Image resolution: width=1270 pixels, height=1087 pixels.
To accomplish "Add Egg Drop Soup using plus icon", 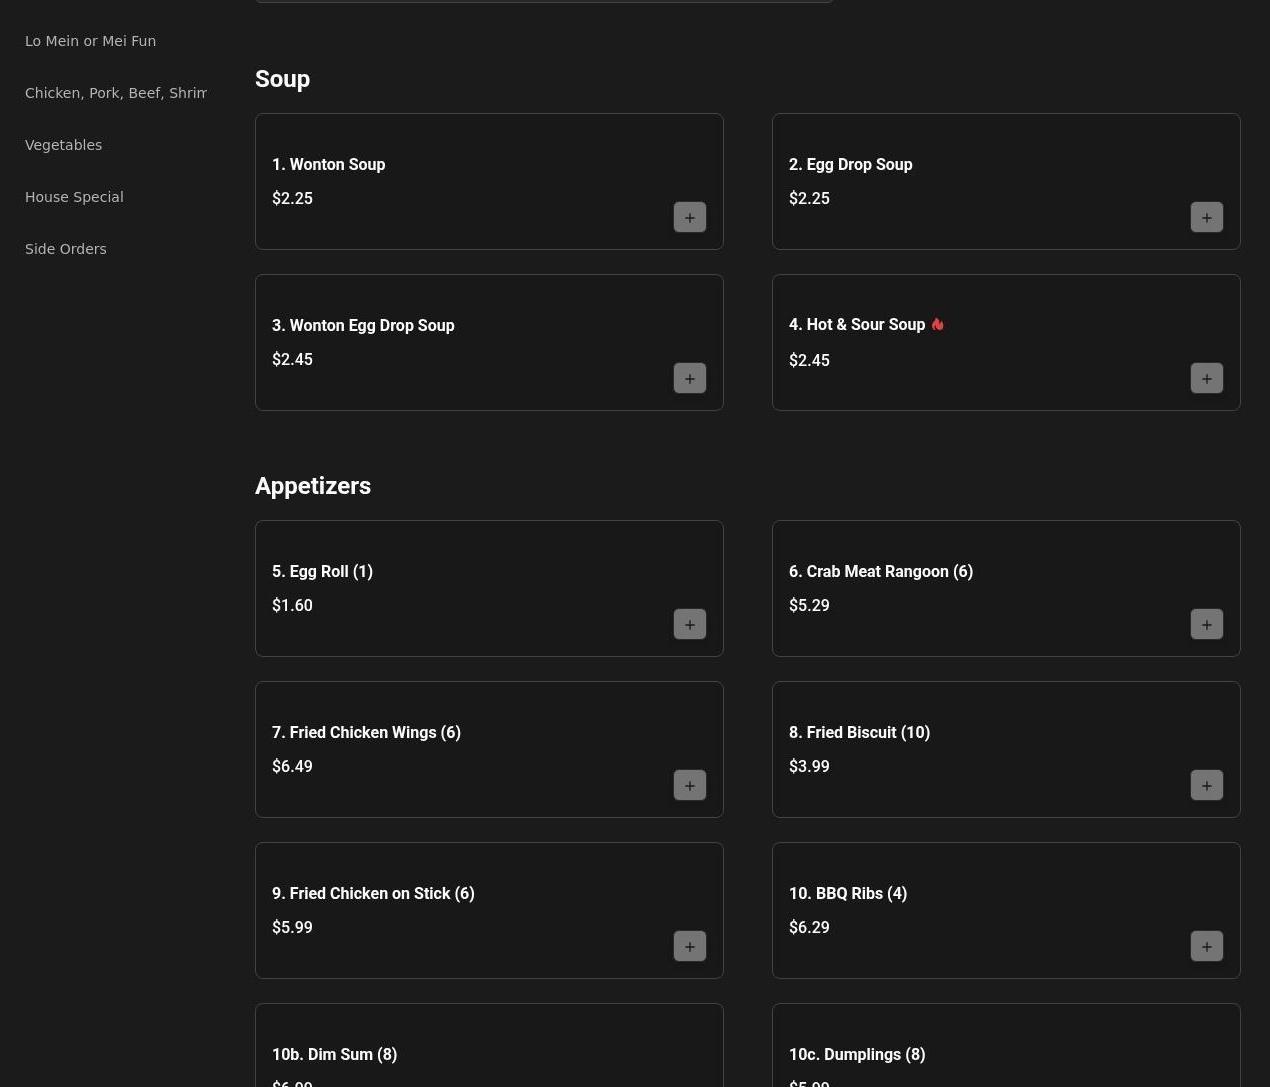I will click(x=1207, y=217).
